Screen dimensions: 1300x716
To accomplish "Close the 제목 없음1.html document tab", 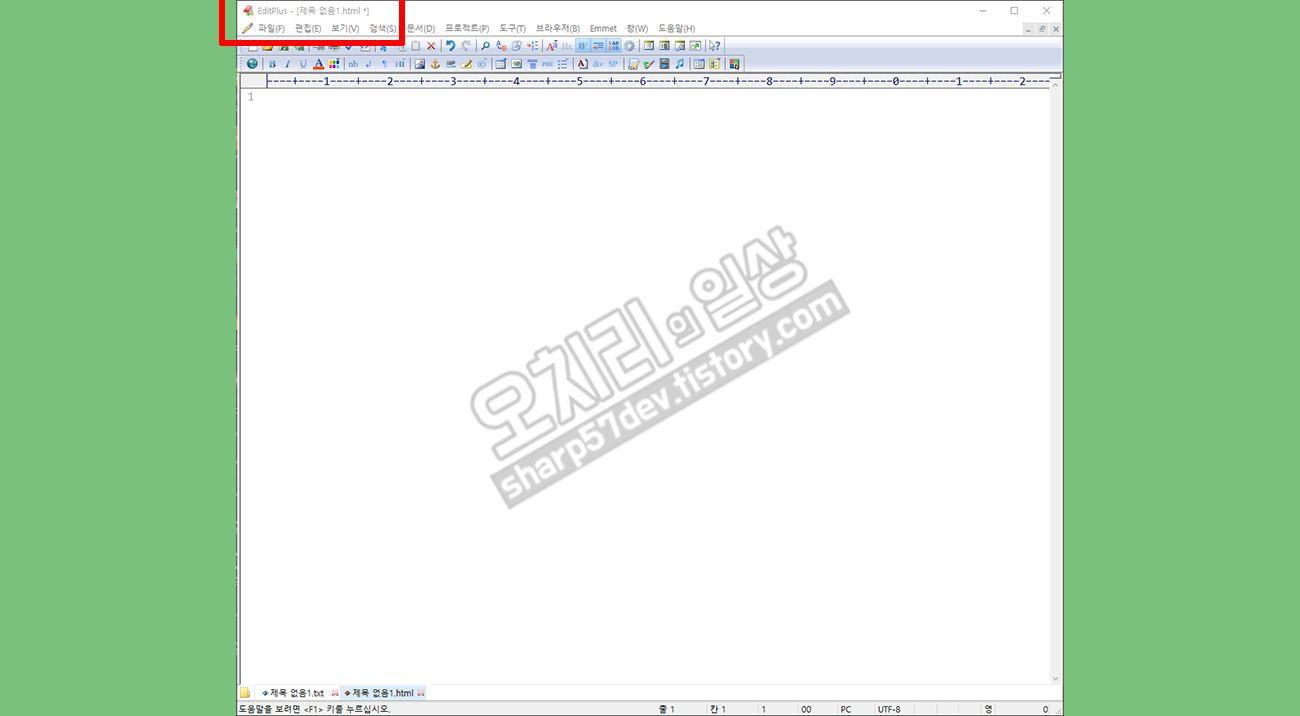I will (x=421, y=693).
